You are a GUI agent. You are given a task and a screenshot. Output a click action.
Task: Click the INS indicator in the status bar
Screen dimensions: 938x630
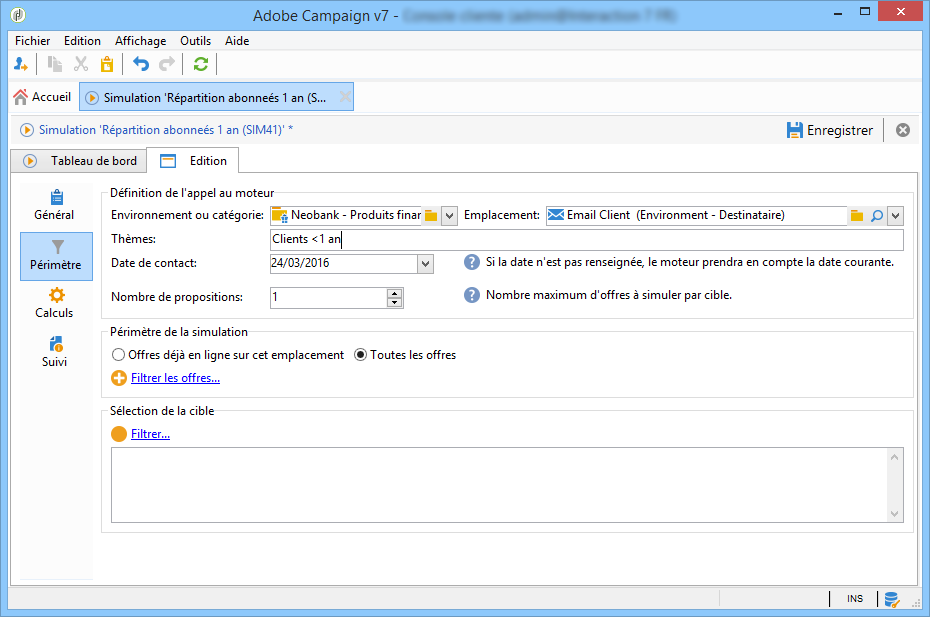[855, 599]
